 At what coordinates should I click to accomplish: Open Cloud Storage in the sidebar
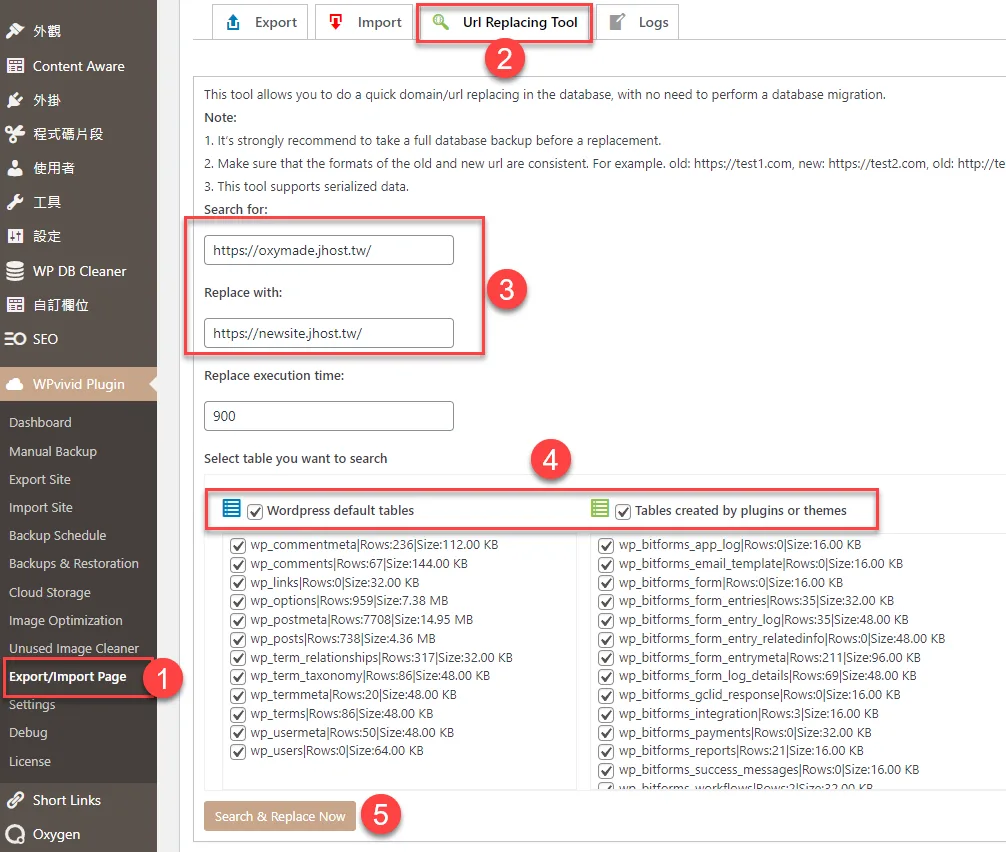49,592
